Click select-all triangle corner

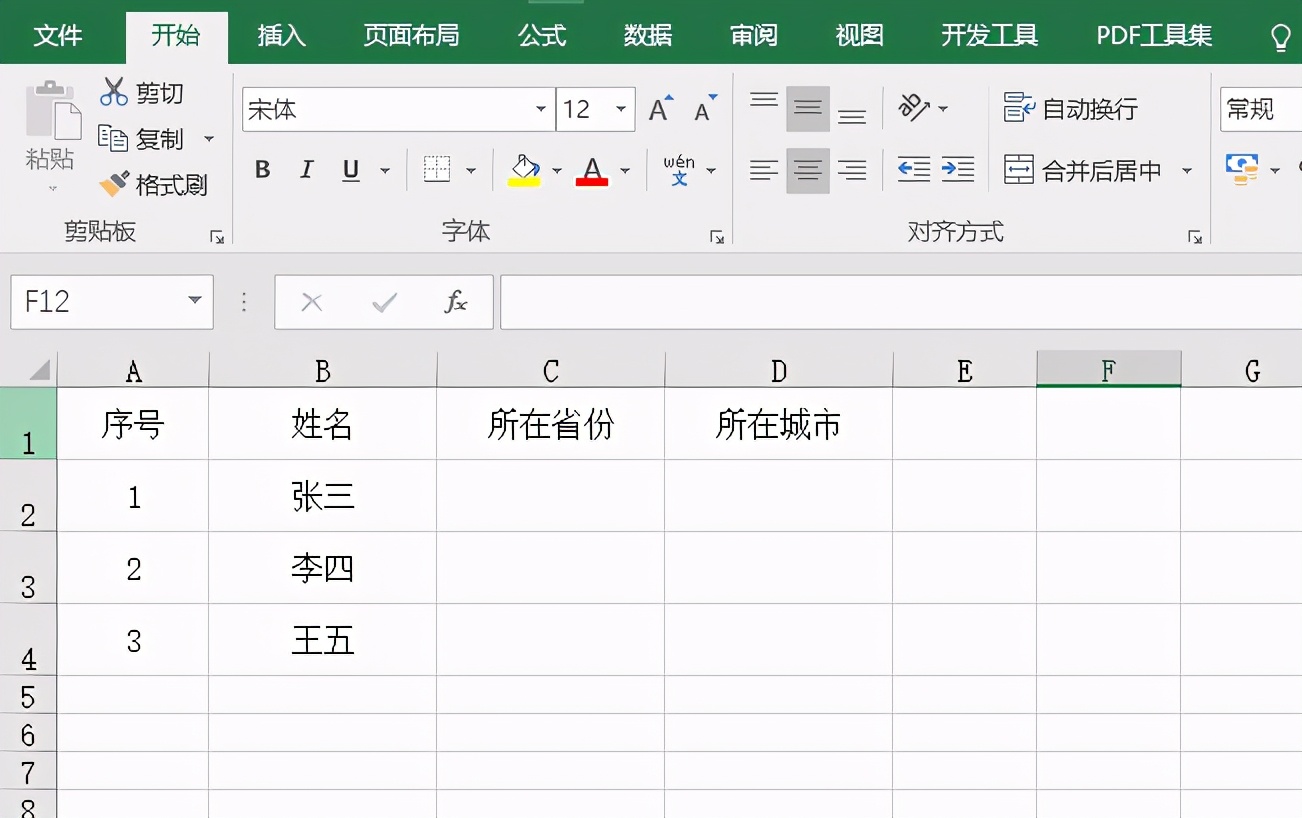[39, 371]
